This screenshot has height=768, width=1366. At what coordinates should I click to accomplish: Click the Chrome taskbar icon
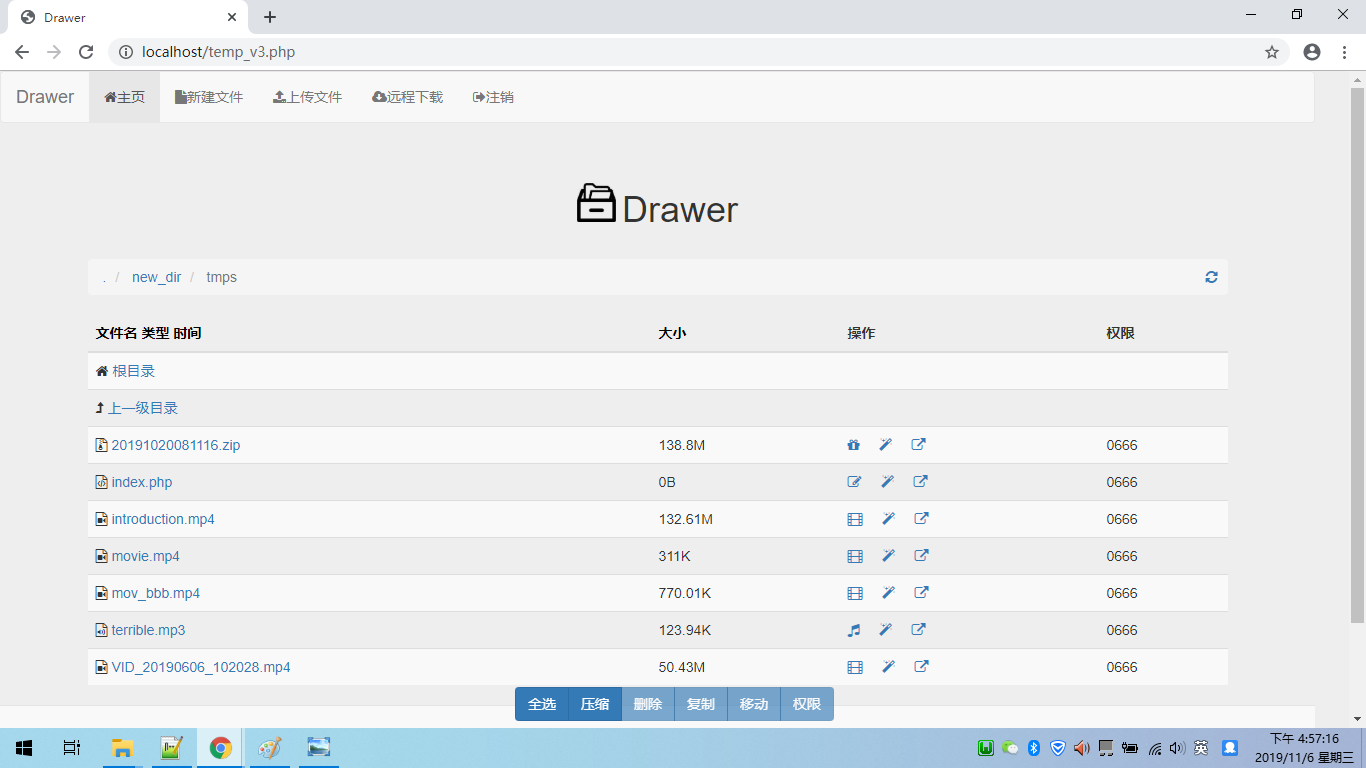(x=221, y=747)
